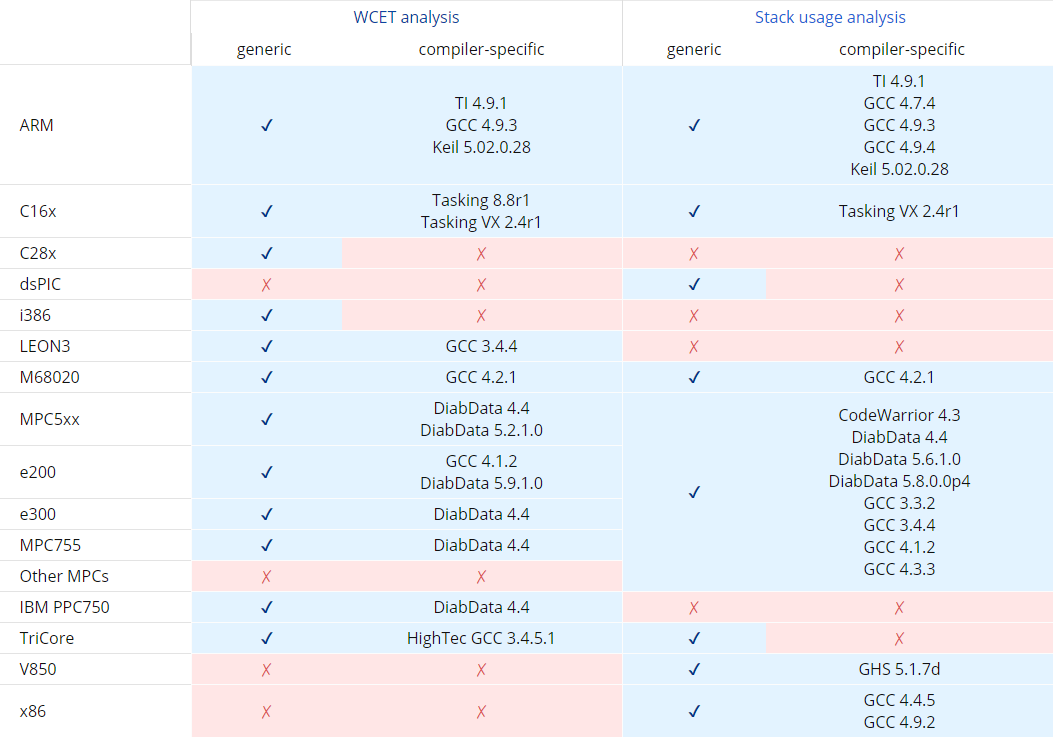The height and width of the screenshot is (737, 1053).
Task: Click the Tasking 8.8r1 entry
Action: click(x=481, y=200)
